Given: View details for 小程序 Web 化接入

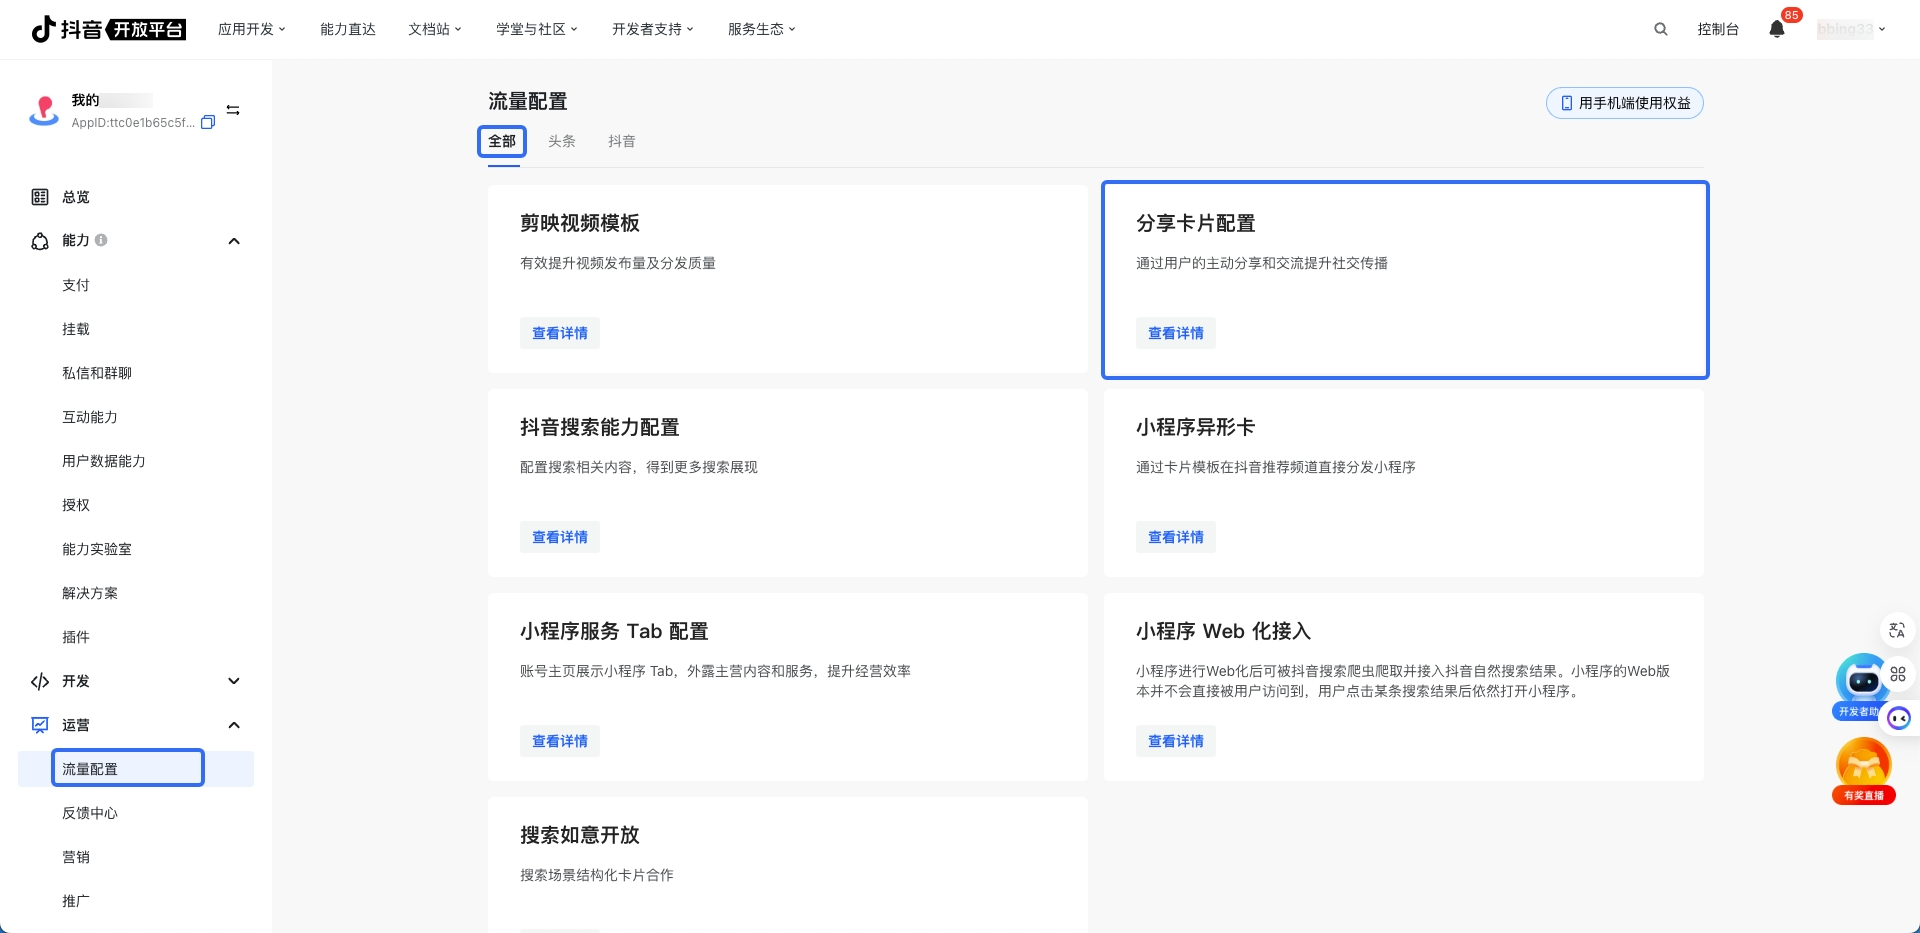Looking at the screenshot, I should point(1176,741).
